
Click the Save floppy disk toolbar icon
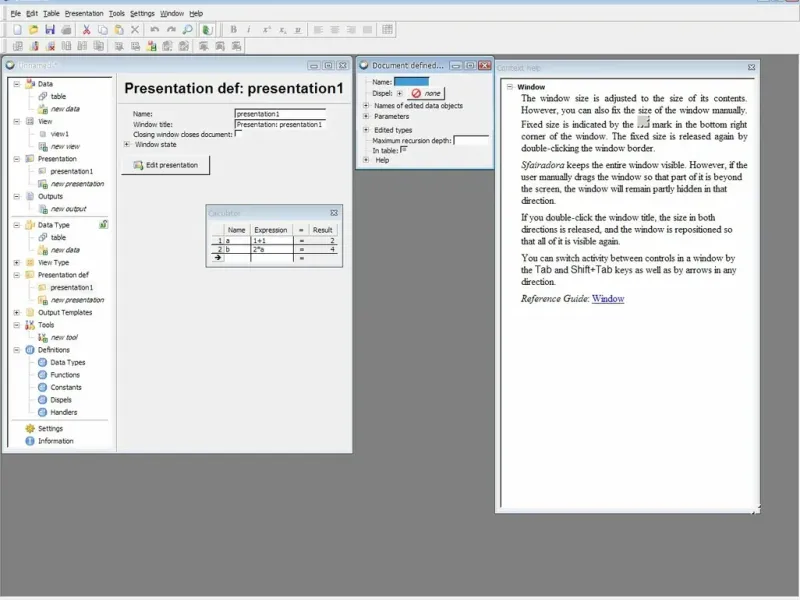(50, 30)
